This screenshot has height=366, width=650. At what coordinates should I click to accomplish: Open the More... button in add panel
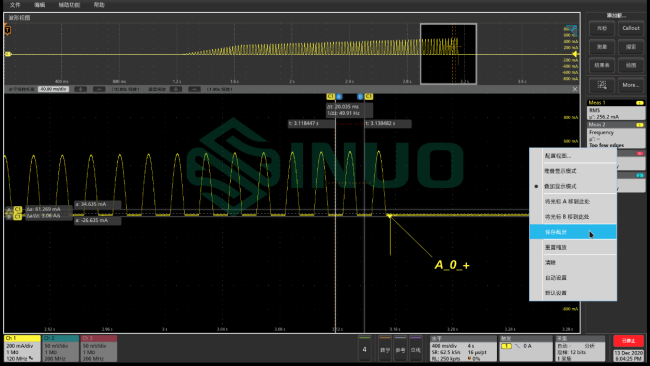631,85
